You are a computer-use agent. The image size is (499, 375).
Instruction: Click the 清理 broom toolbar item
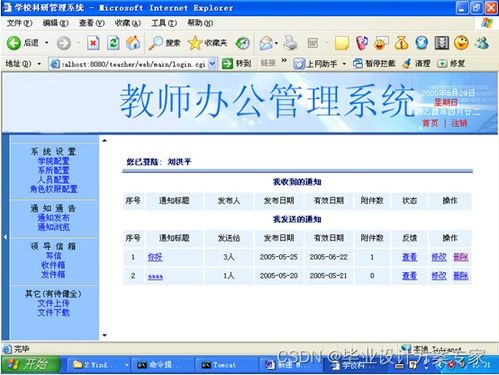coord(416,63)
